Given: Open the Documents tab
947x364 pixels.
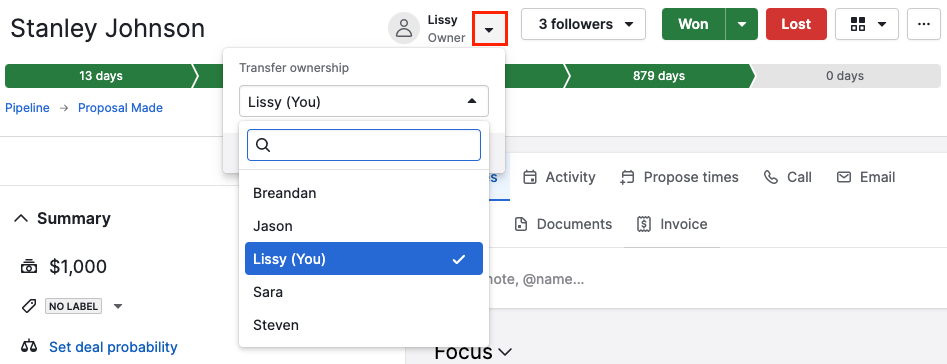Looking at the screenshot, I should (563, 224).
